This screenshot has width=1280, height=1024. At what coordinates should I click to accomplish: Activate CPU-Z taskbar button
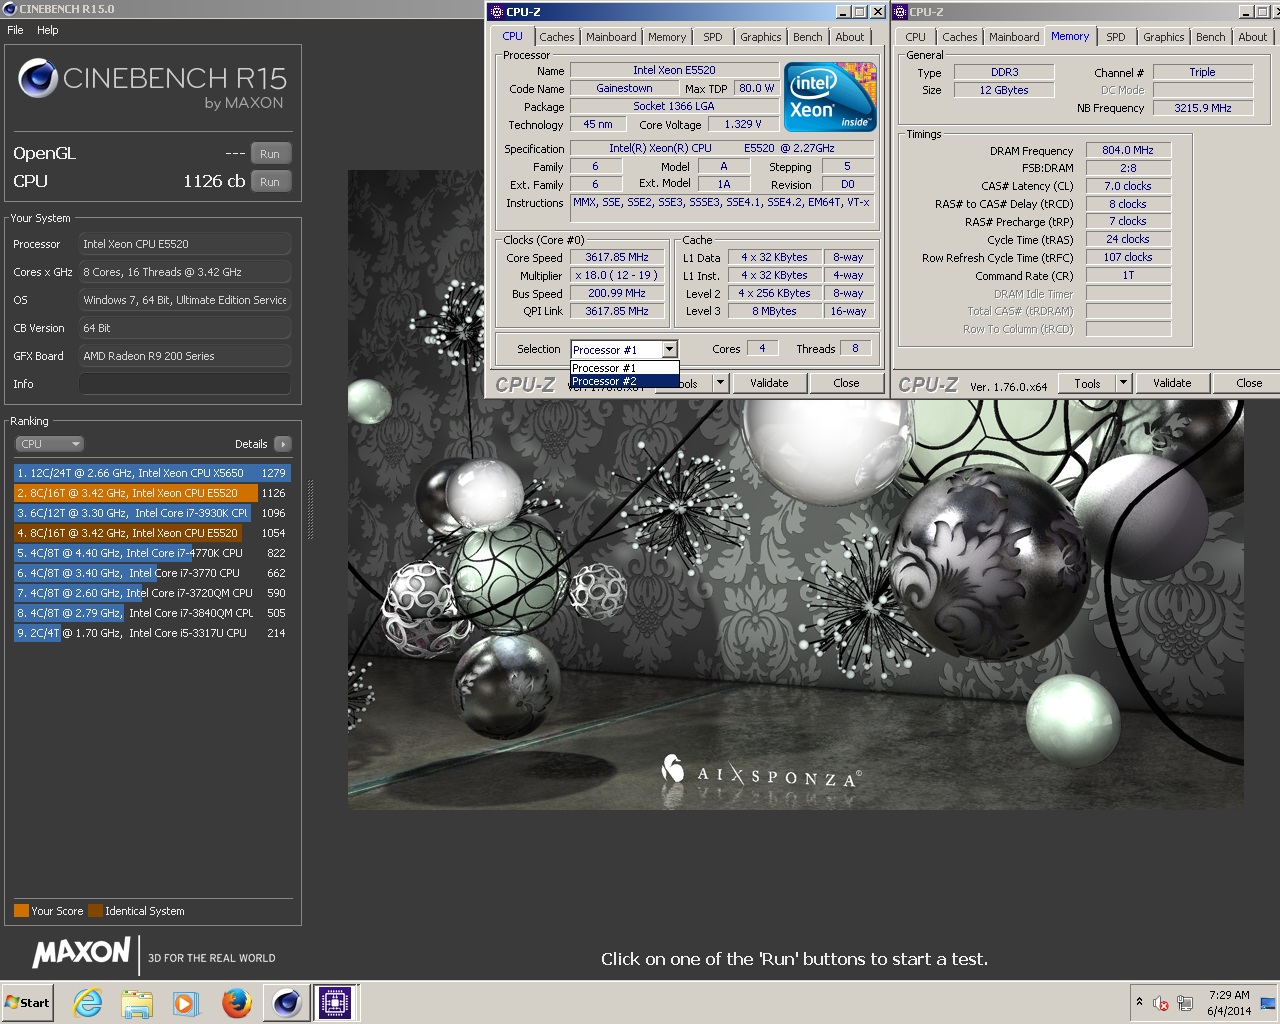pyautogui.click(x=335, y=1003)
